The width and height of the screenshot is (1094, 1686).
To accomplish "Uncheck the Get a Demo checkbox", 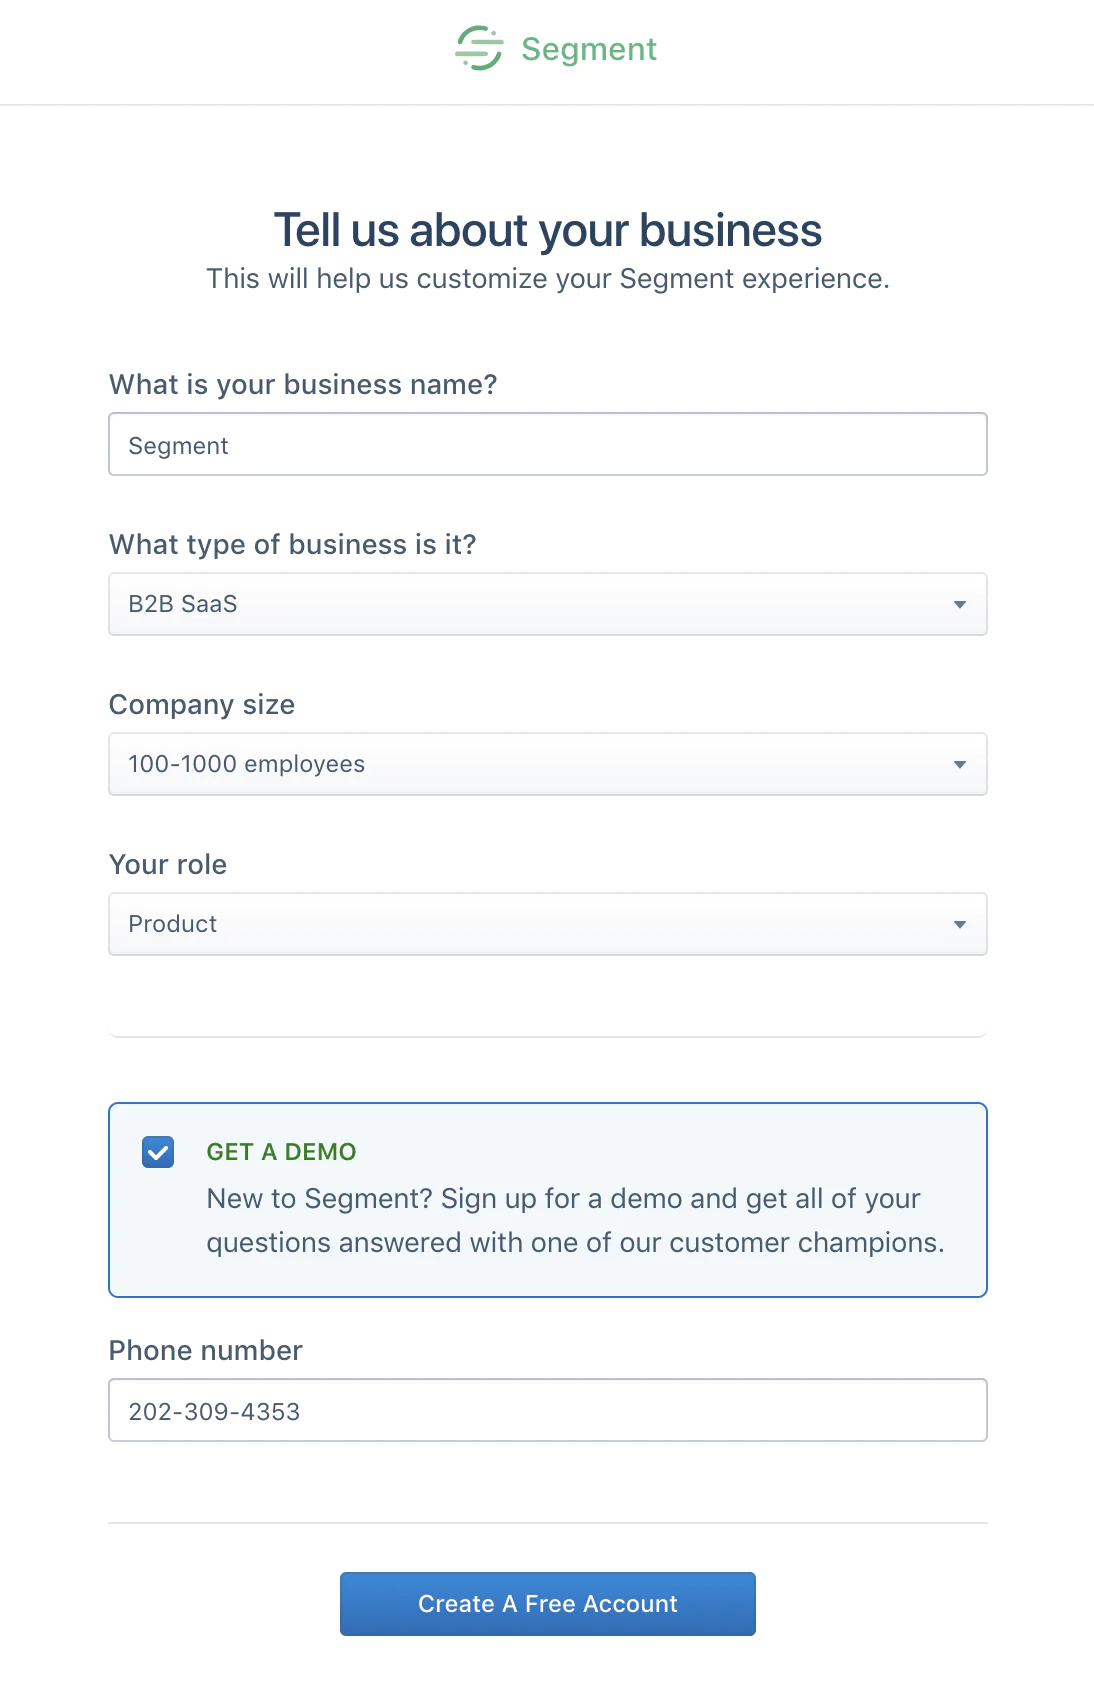I will (x=158, y=1152).
